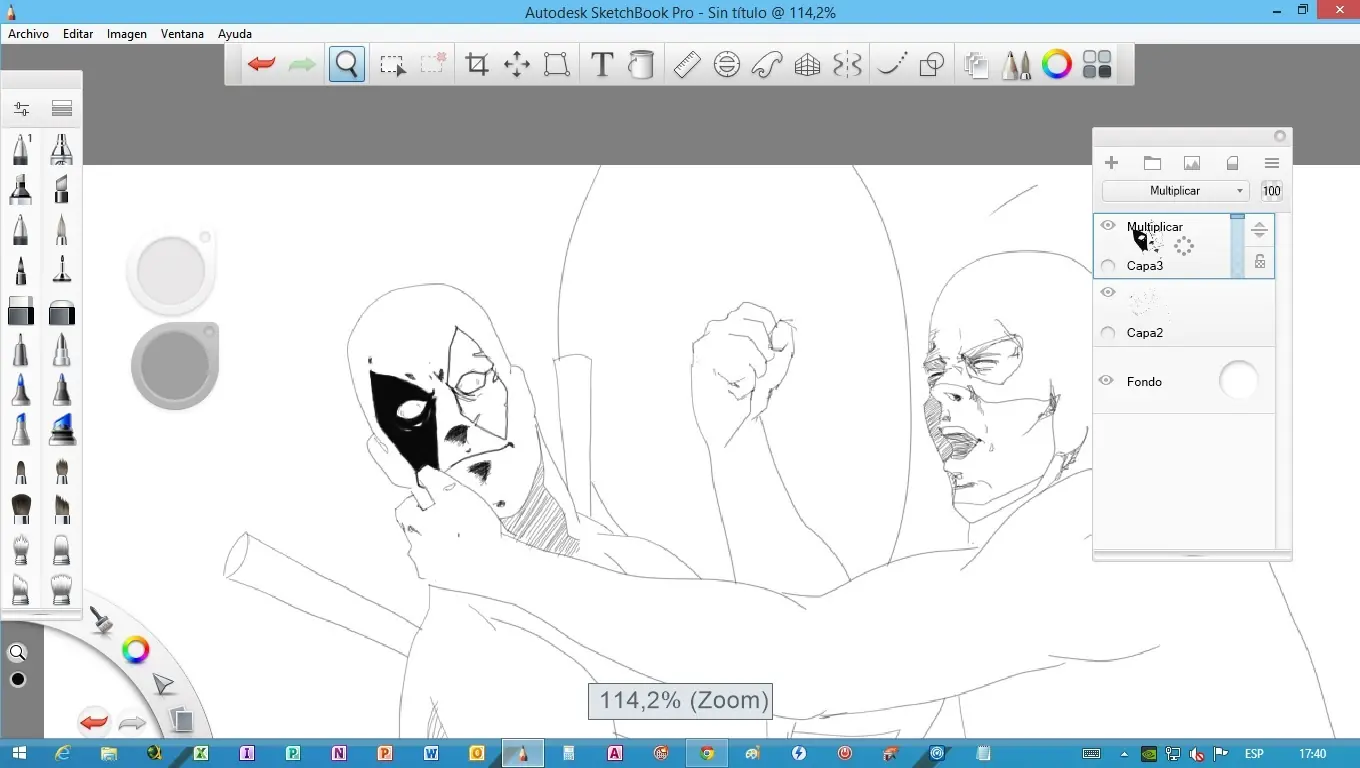Enable the Perspective grid tool

coord(807,65)
